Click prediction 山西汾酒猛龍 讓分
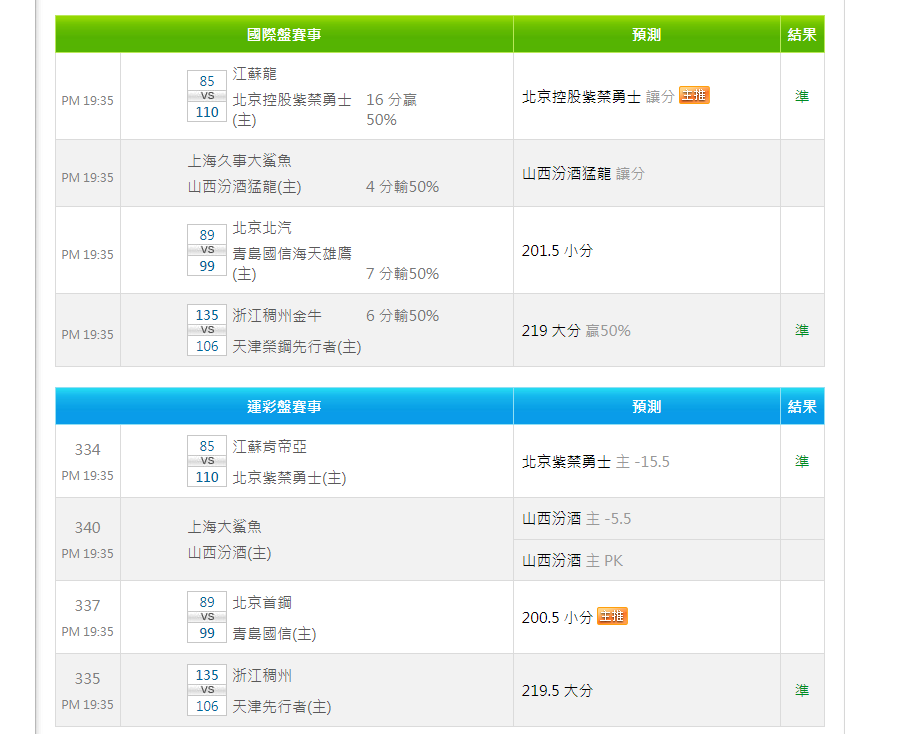 [x=583, y=174]
